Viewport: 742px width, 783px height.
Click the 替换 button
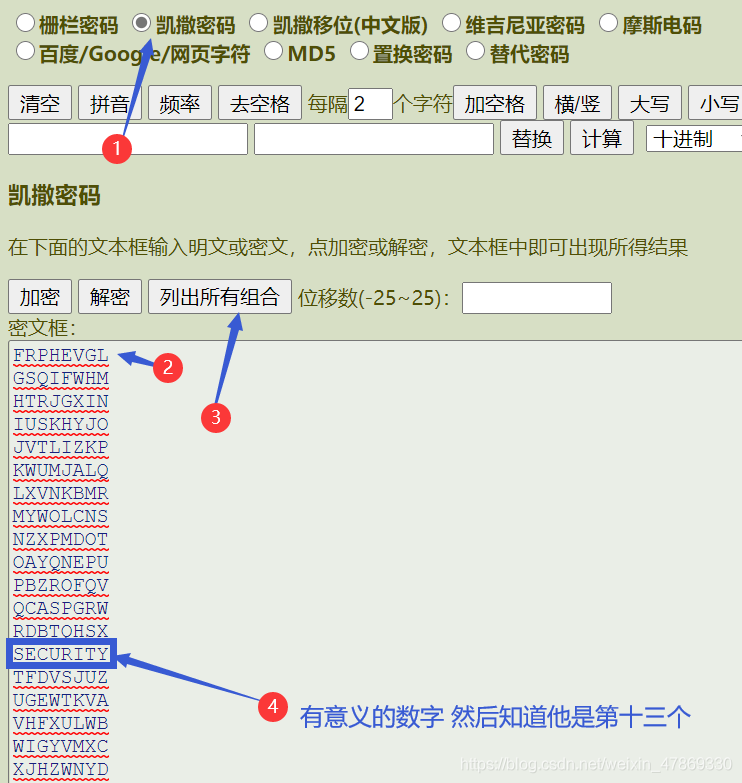click(x=532, y=138)
